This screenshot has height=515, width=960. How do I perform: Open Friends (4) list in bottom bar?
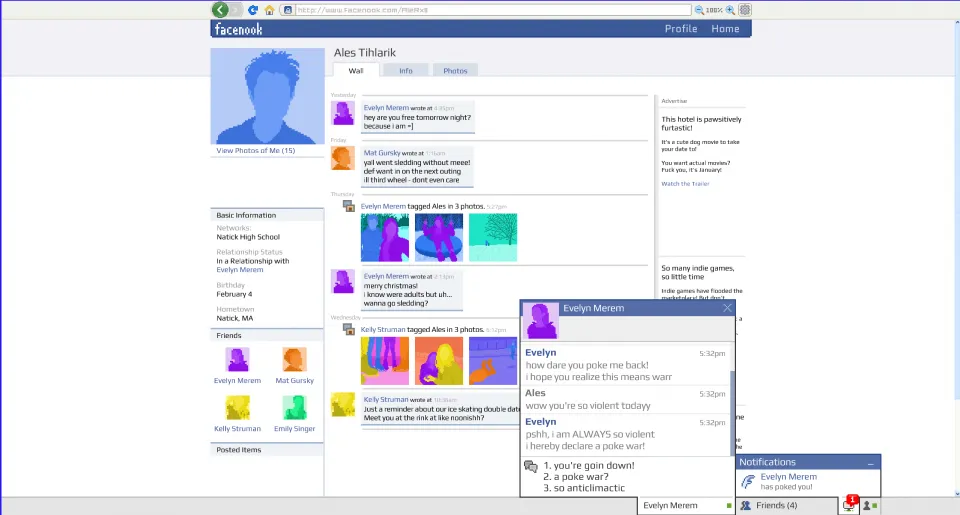point(787,506)
